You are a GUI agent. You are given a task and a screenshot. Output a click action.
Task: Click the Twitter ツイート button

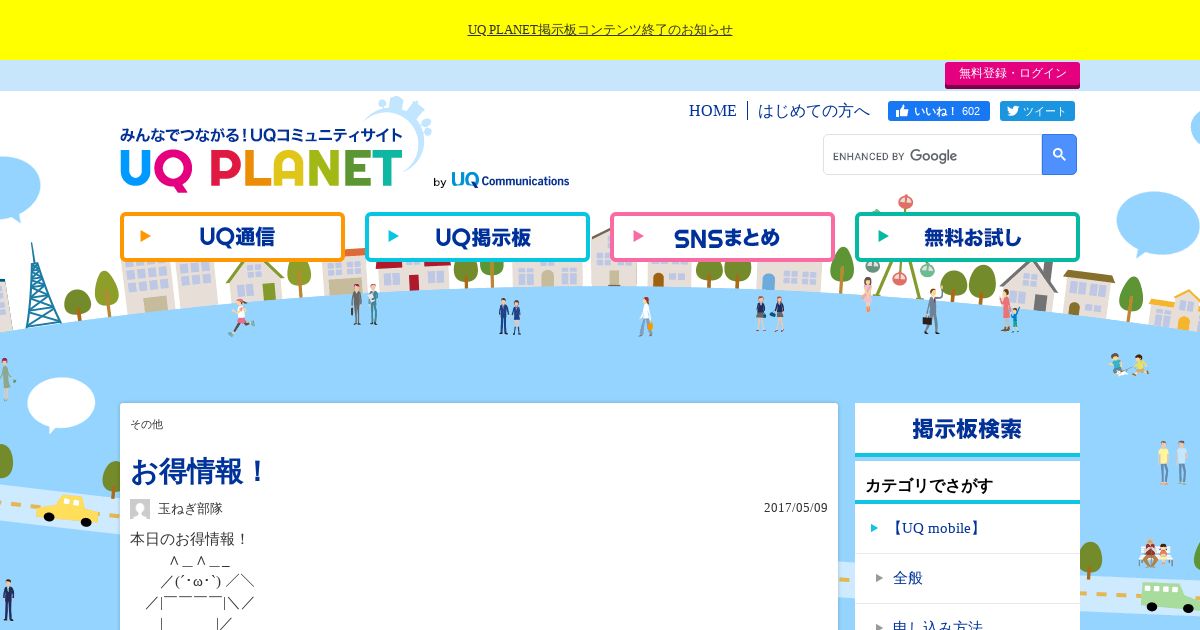(x=1037, y=111)
